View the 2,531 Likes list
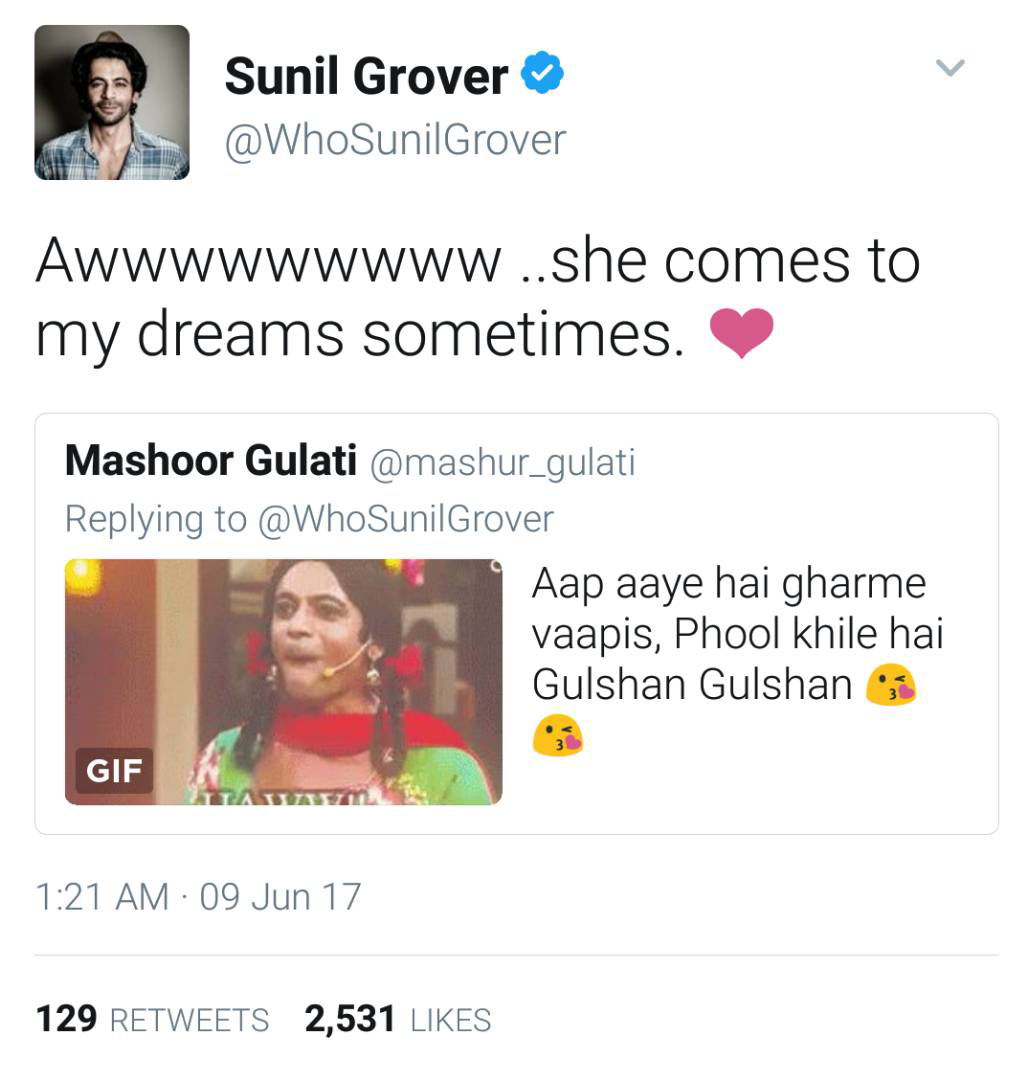1027x1080 pixels. 398,1019
